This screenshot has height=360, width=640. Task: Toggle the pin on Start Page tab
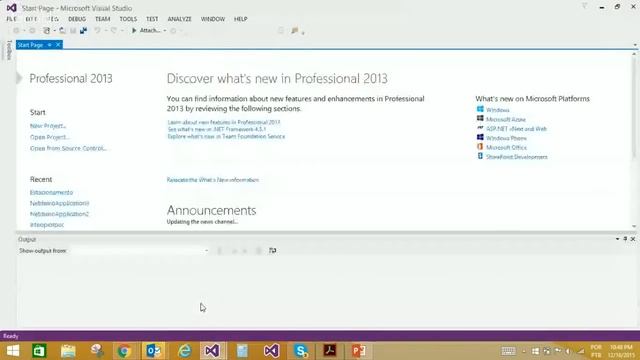click(x=49, y=45)
